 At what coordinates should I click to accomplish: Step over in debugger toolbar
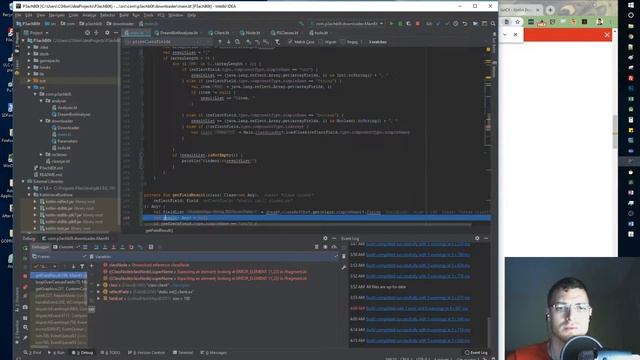pyautogui.click(x=96, y=247)
